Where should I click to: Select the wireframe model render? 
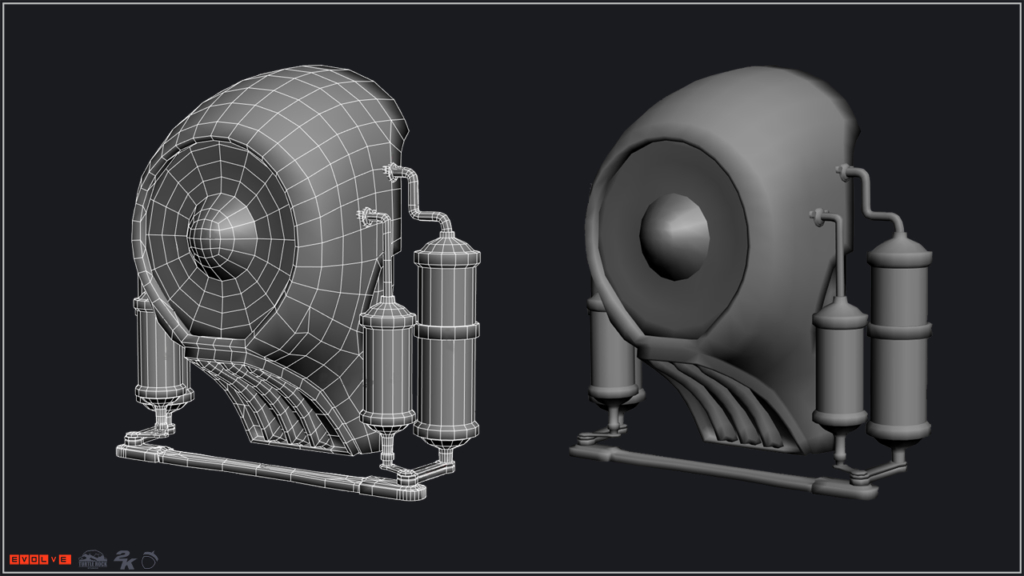[x=298, y=283]
